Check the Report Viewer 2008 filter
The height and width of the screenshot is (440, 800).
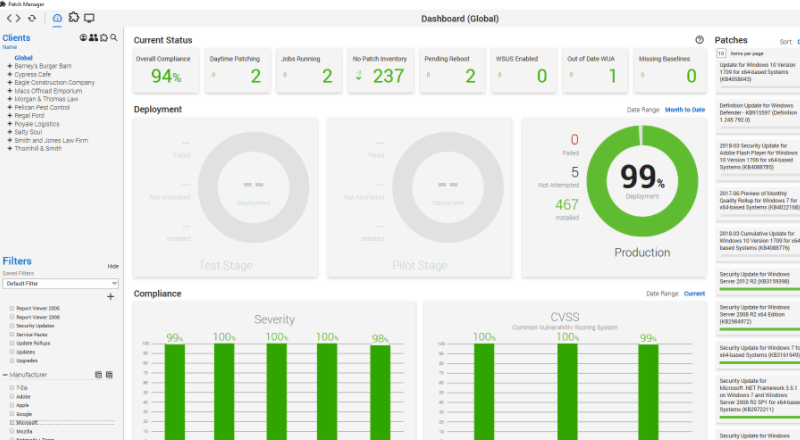(12, 317)
